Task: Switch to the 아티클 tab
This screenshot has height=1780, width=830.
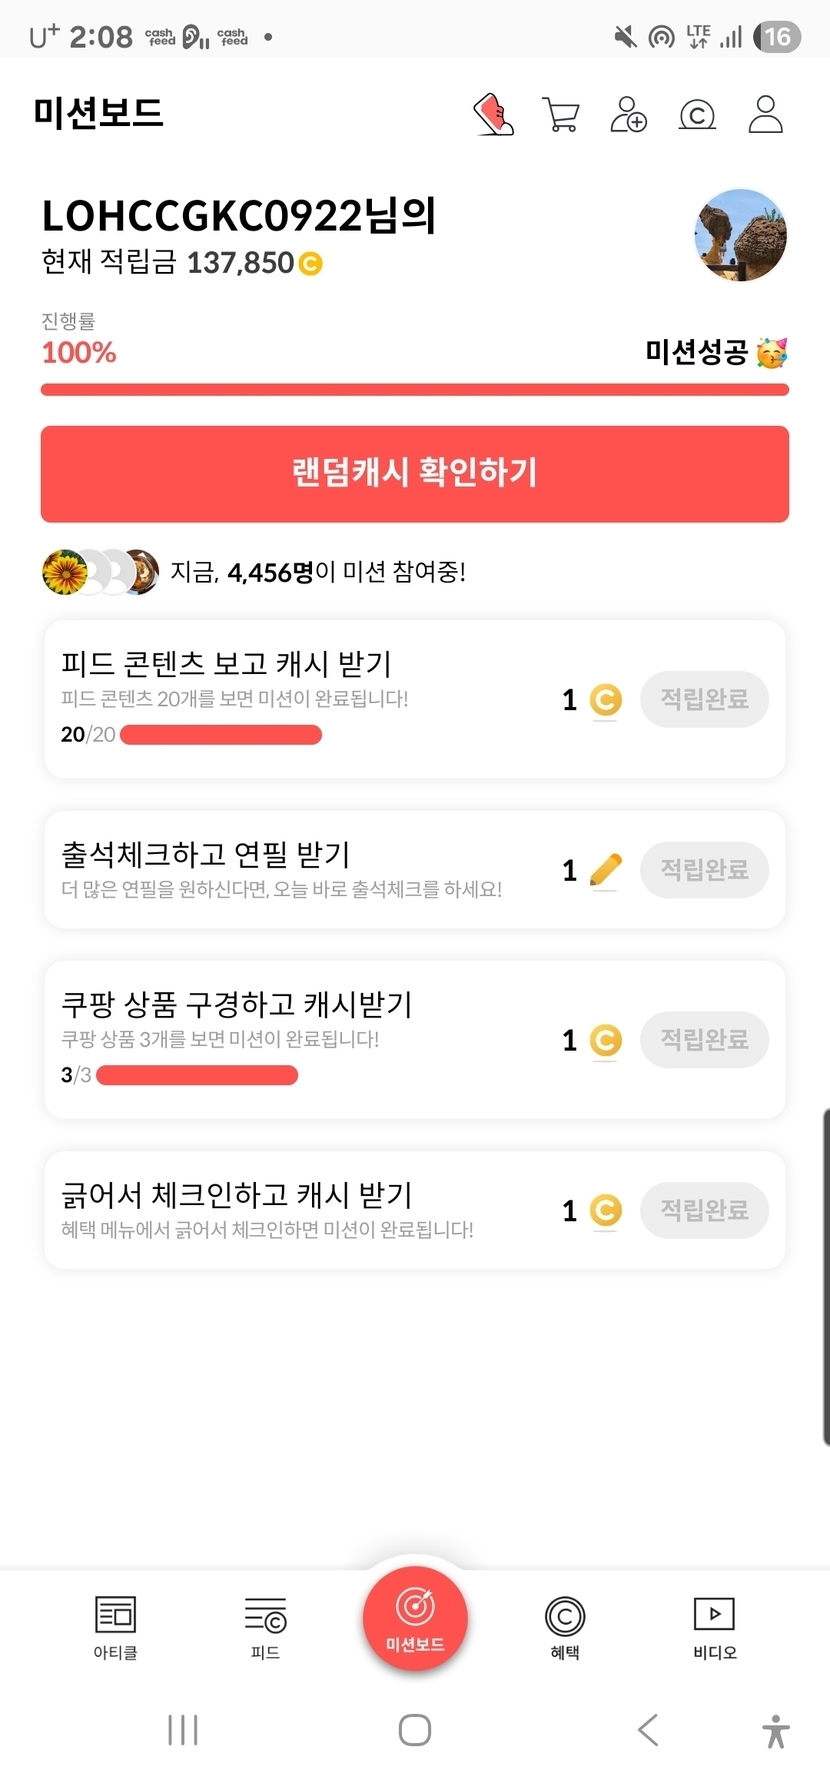Action: point(115,1627)
